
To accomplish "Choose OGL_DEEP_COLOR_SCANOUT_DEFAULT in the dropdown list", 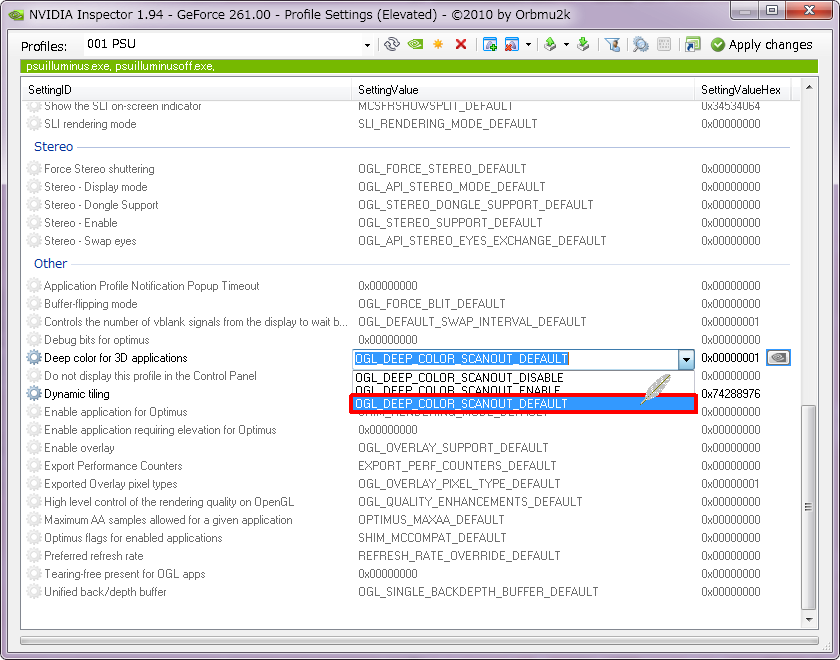I will pos(523,403).
